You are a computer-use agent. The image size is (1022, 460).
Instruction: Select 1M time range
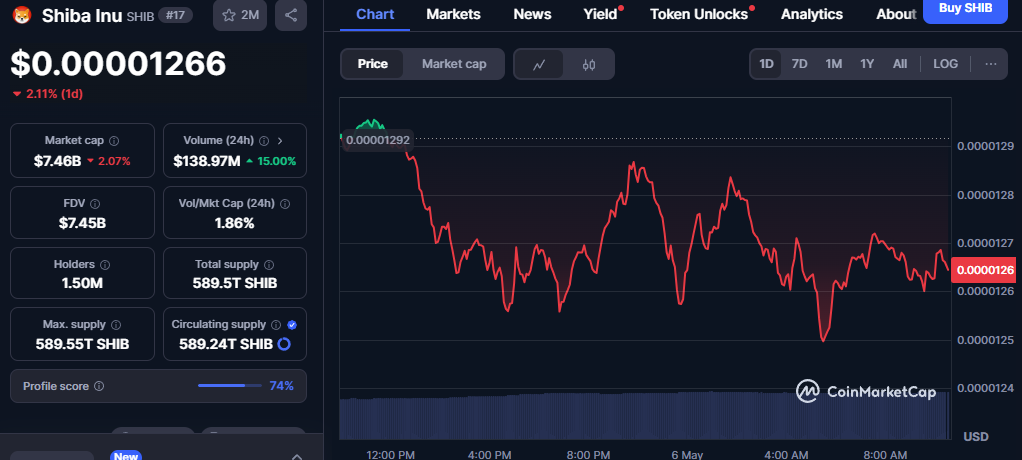pos(834,64)
